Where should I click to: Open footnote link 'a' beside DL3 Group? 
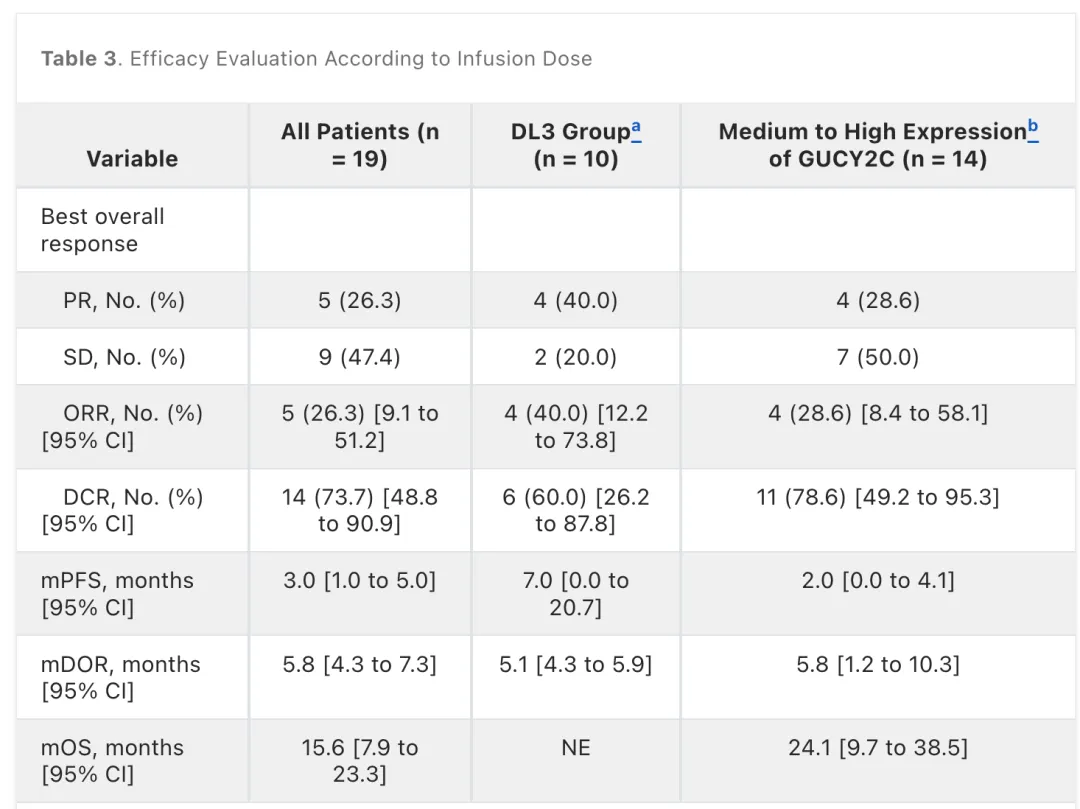tap(636, 129)
